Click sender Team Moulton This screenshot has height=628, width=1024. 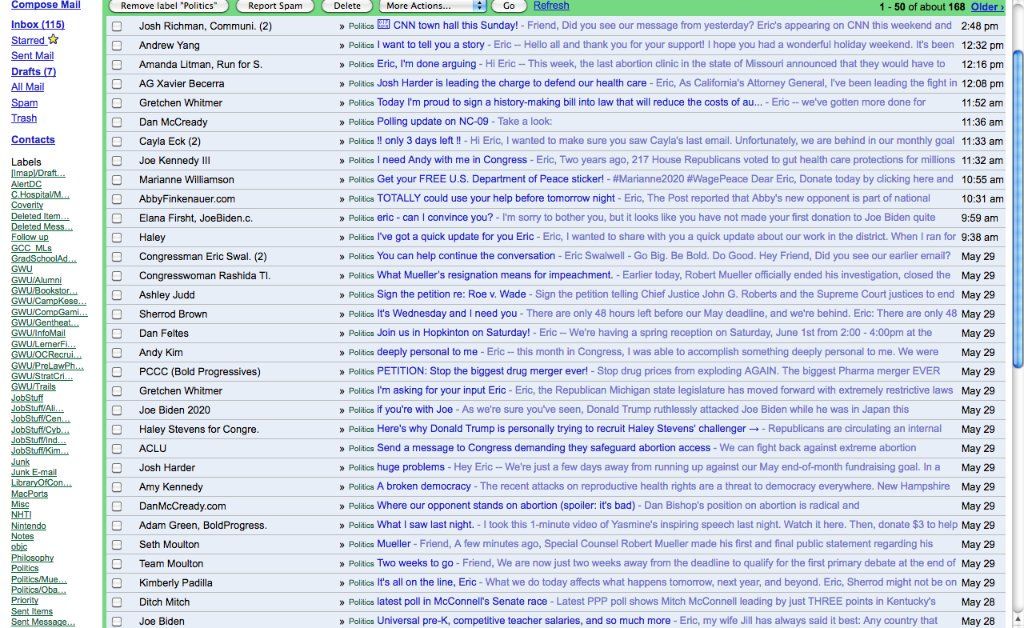[171, 564]
